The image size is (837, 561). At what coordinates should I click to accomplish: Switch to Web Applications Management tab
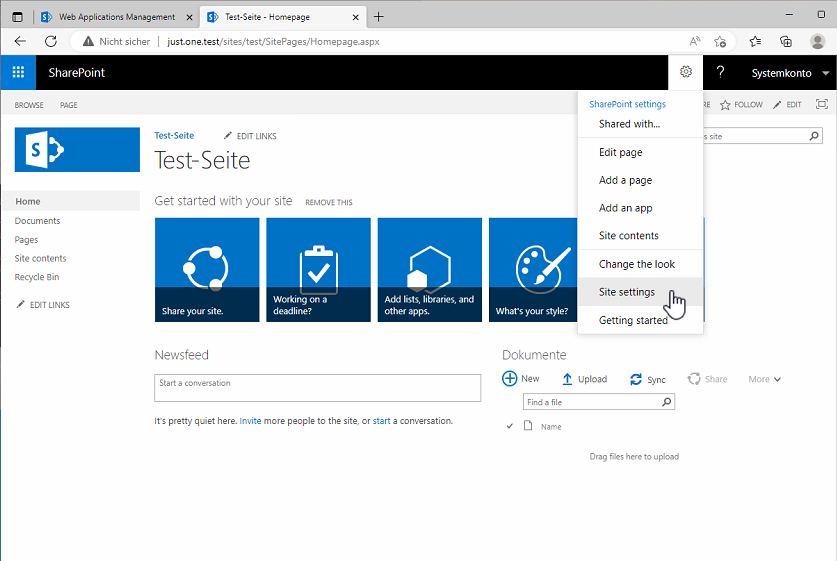116,17
